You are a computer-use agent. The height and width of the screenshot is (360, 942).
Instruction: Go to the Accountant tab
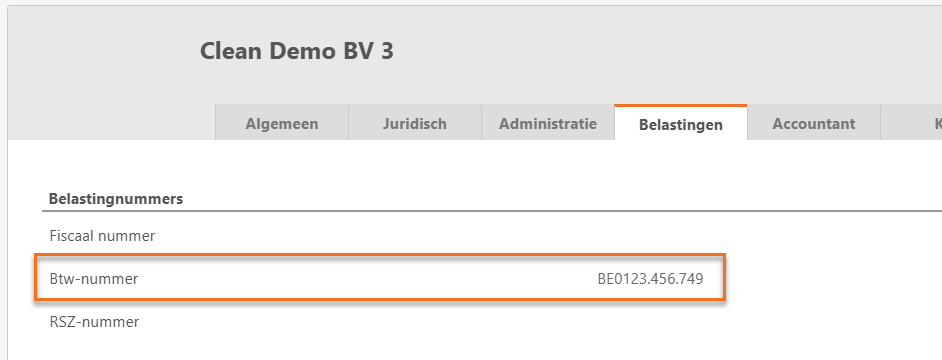tap(813, 124)
